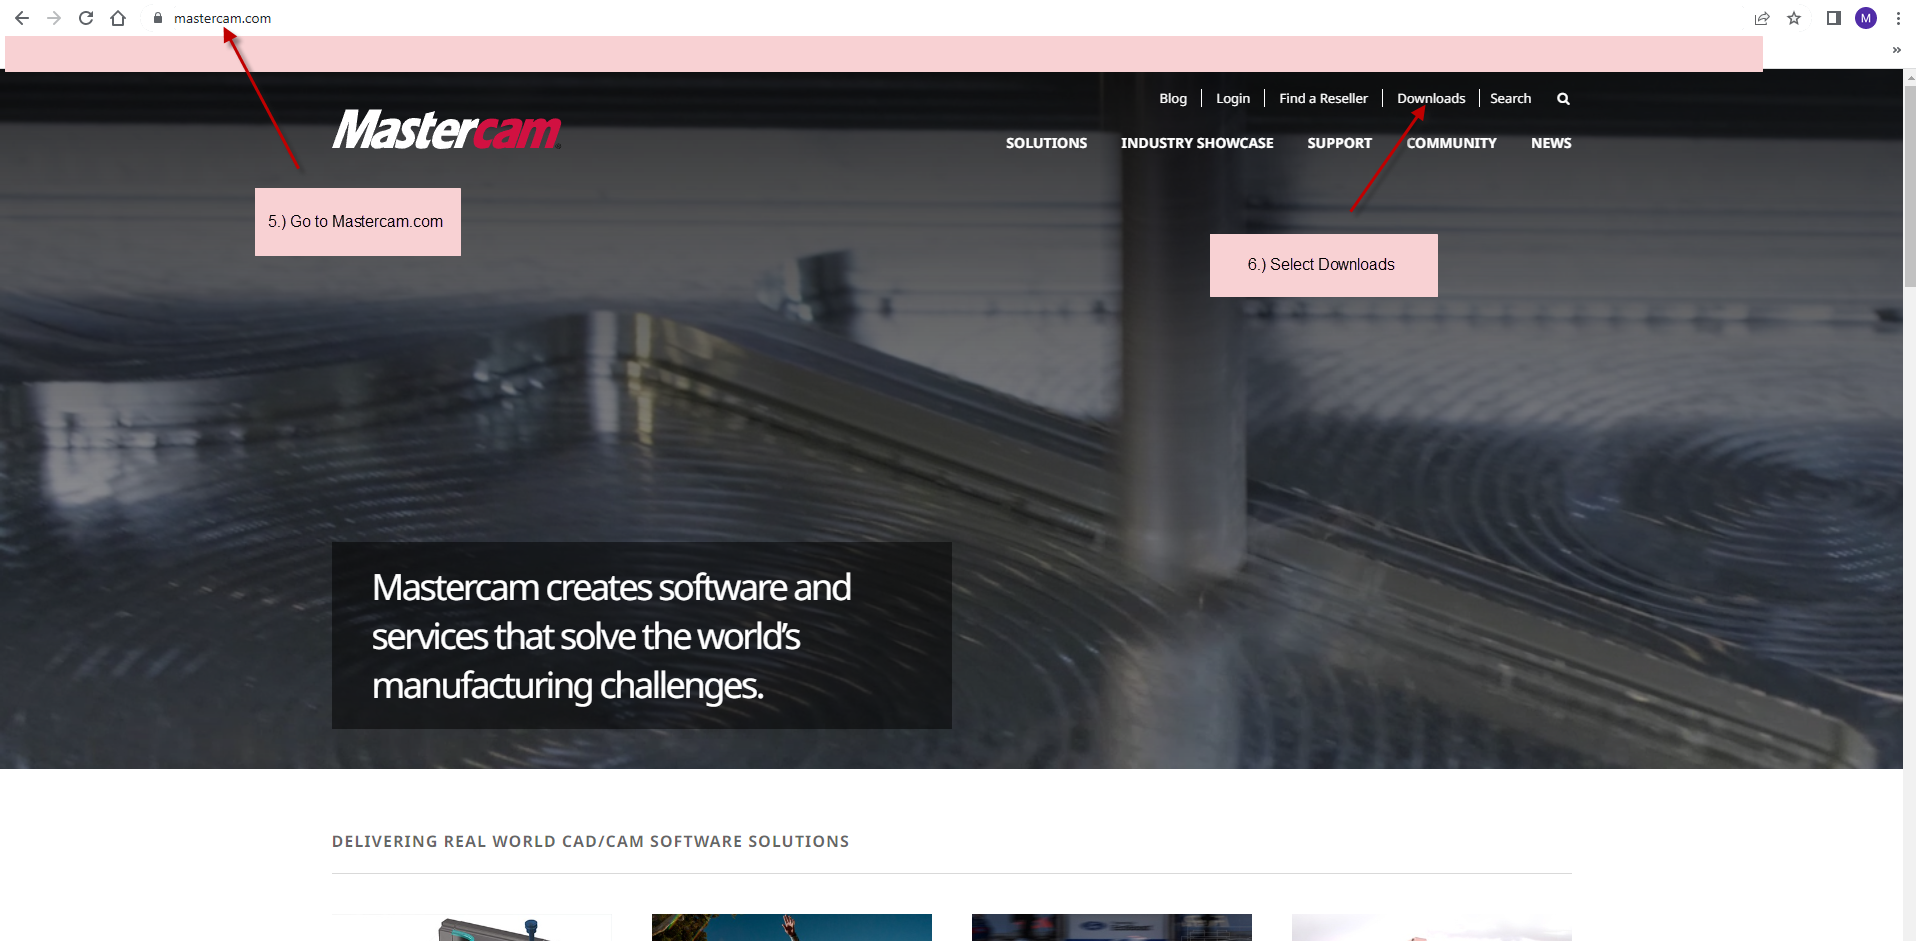Bookmark this page with the star icon
The width and height of the screenshot is (1916, 941).
[x=1794, y=18]
